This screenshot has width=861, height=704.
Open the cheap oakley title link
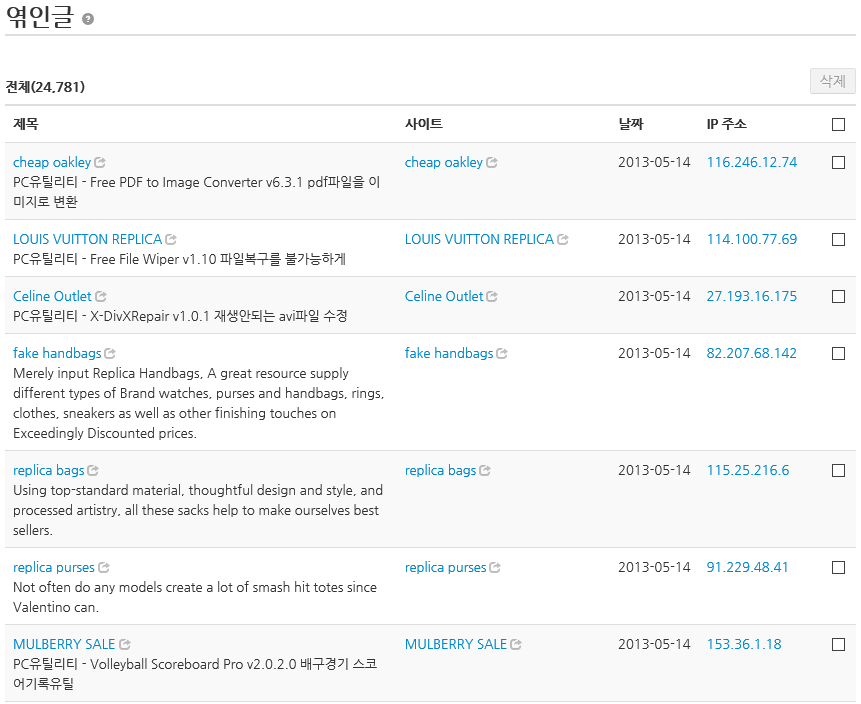[52, 163]
